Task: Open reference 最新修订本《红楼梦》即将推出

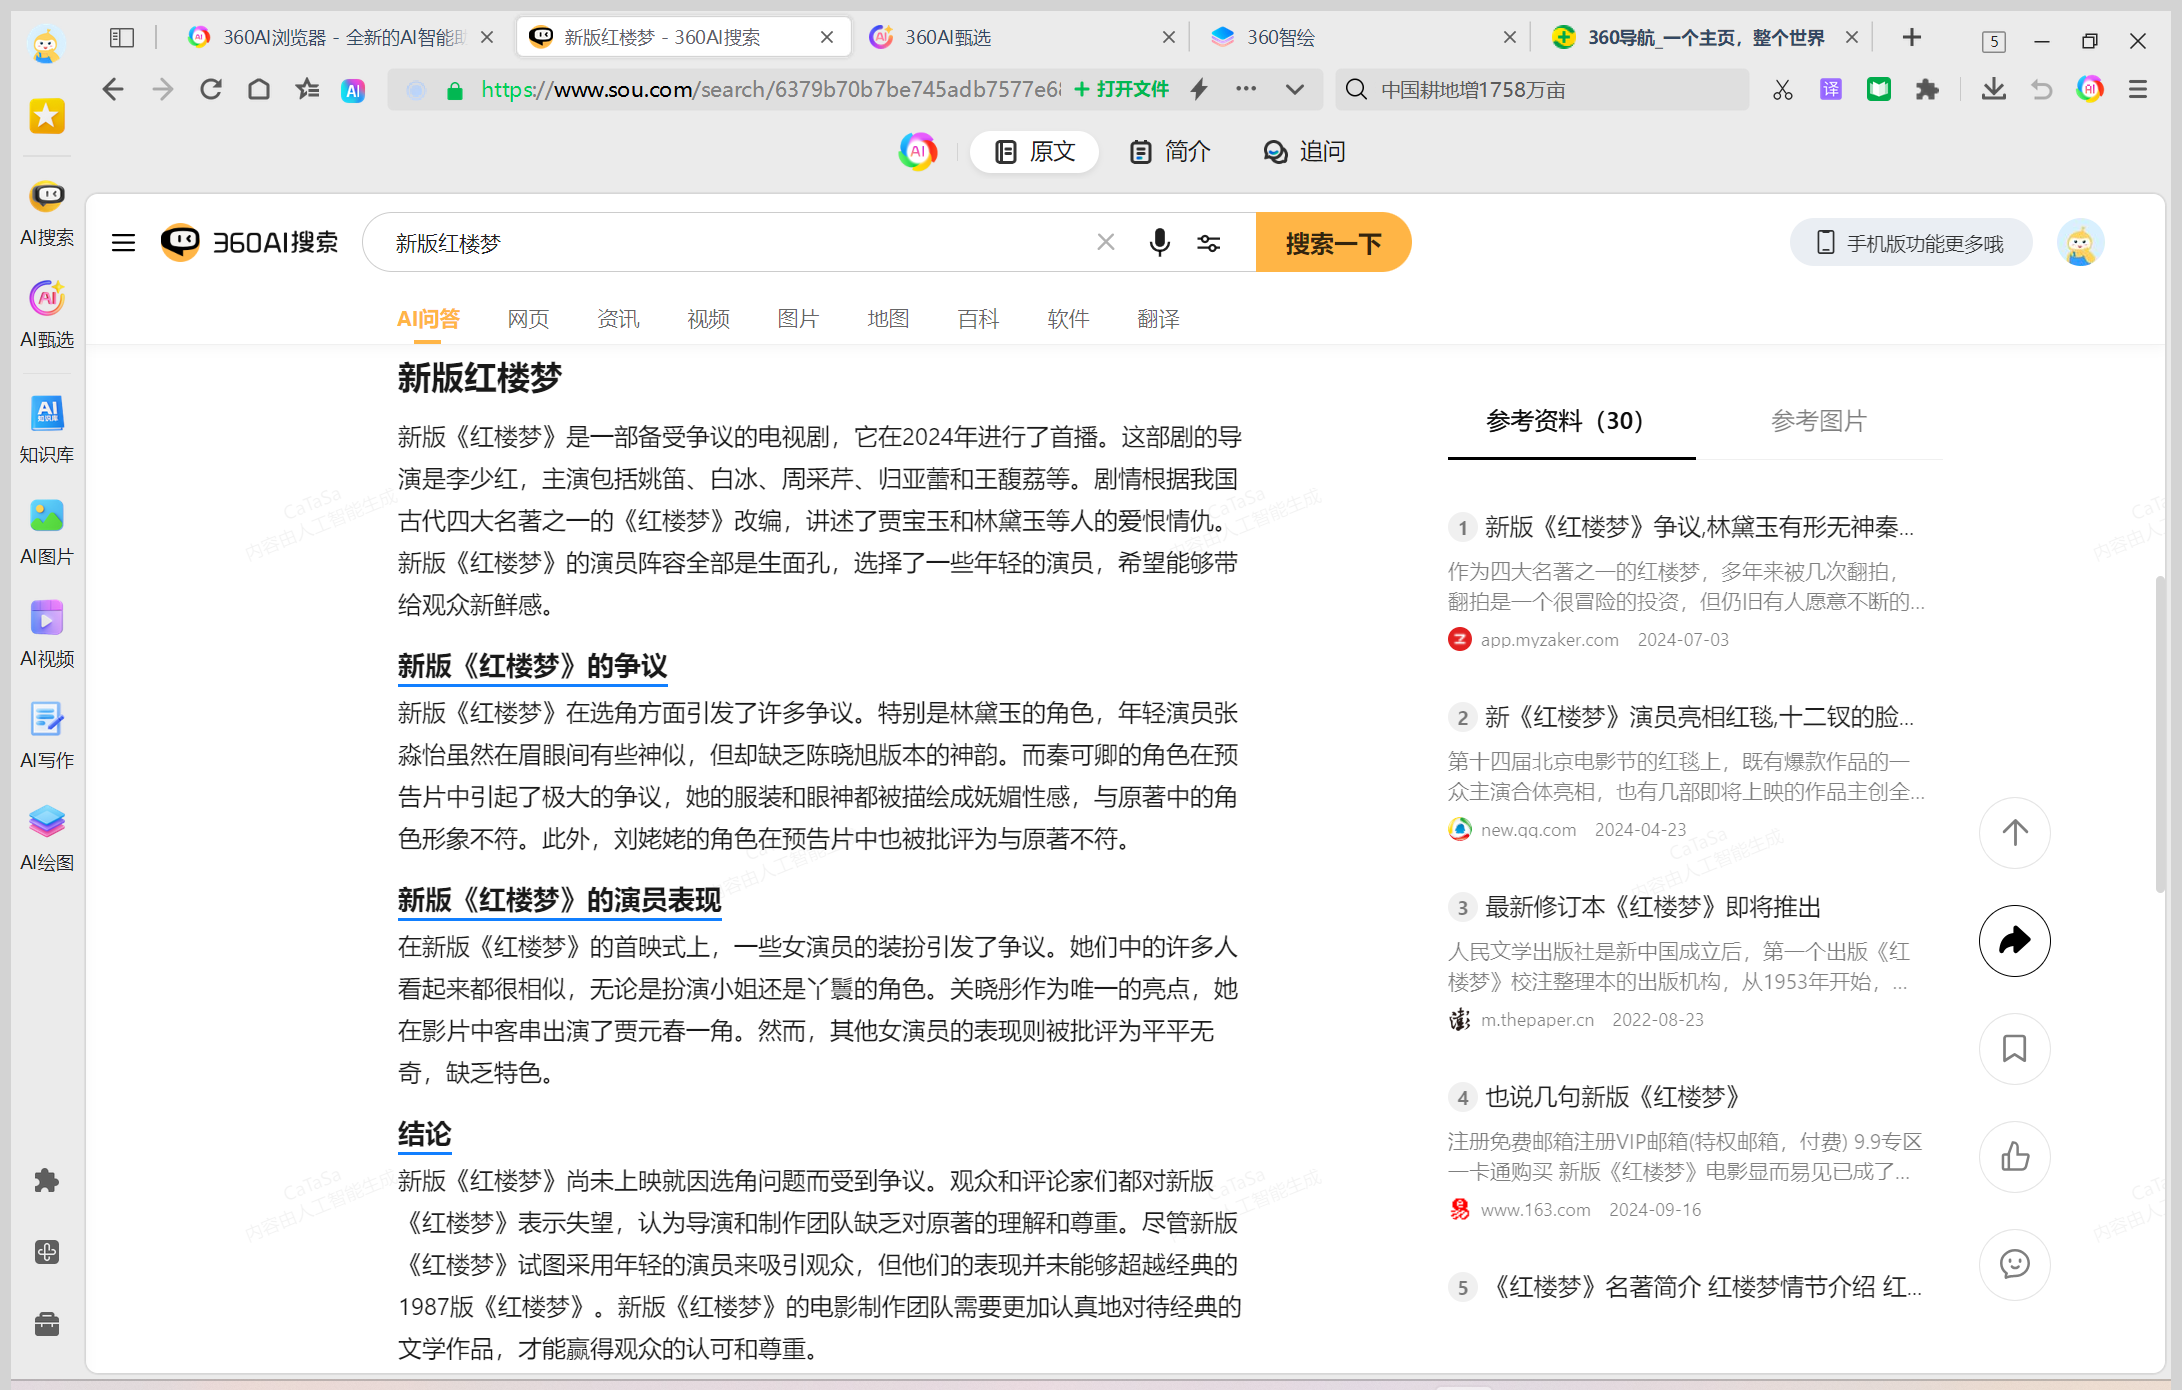Action: click(1652, 907)
